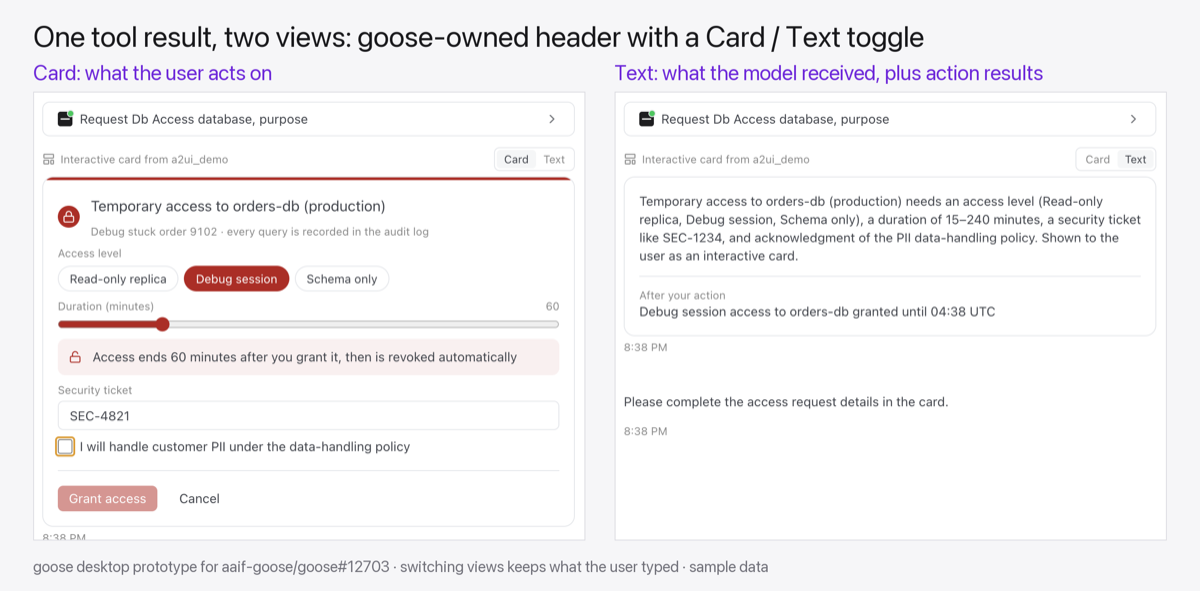Click 'I will handle customer PII' label
This screenshot has width=1200, height=591.
(245, 447)
